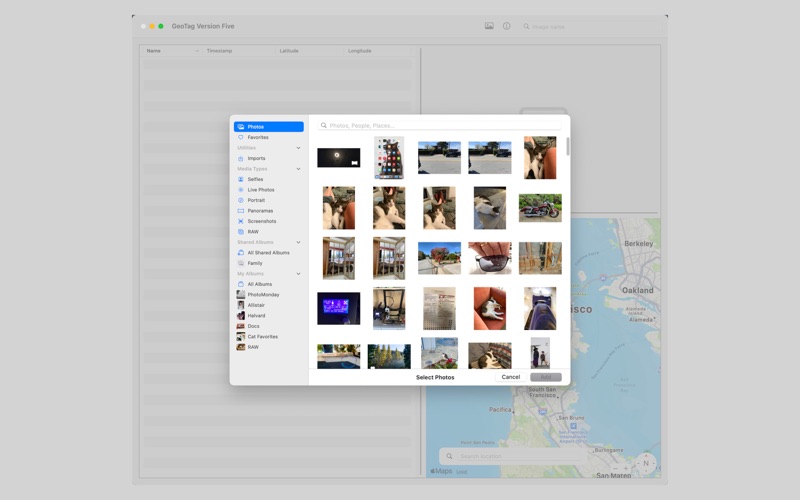Click the All Shared Albums icon
This screenshot has height=500, width=800.
tap(241, 253)
